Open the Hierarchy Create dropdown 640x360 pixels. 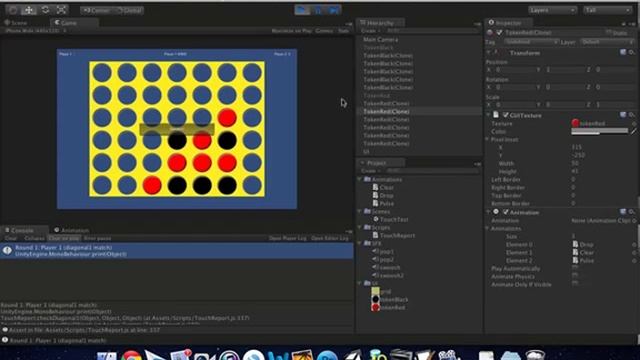coord(370,31)
